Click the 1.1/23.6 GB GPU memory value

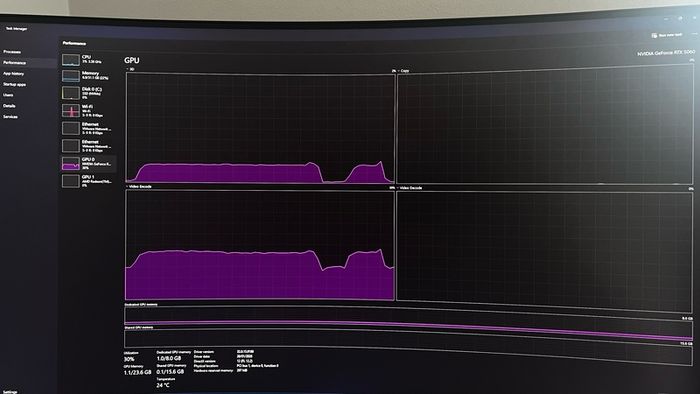[x=138, y=372]
